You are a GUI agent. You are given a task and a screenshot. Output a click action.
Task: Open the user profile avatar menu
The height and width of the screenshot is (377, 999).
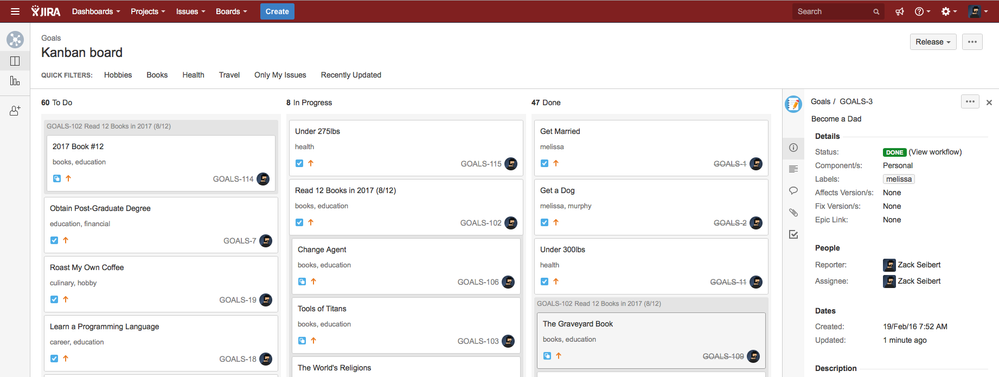tap(978, 11)
